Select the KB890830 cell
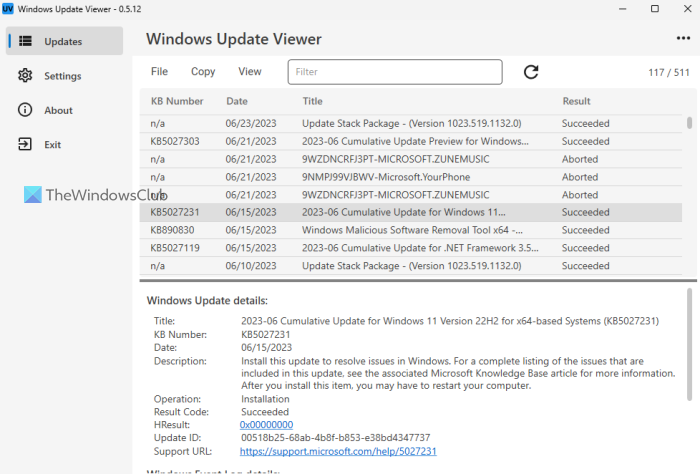The height and width of the screenshot is (474, 700). pyautogui.click(x=172, y=230)
